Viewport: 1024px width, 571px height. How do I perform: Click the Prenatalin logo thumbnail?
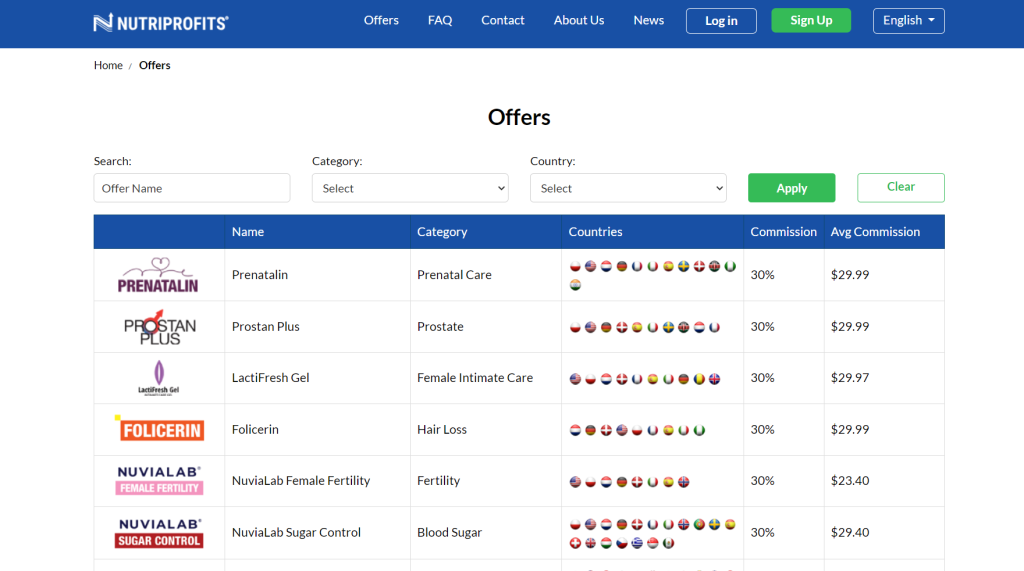pyautogui.click(x=158, y=275)
